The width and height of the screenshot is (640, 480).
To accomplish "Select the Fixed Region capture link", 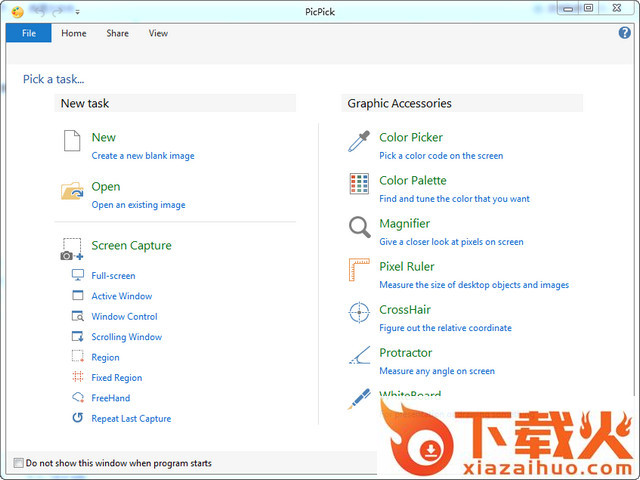I will 117,378.
